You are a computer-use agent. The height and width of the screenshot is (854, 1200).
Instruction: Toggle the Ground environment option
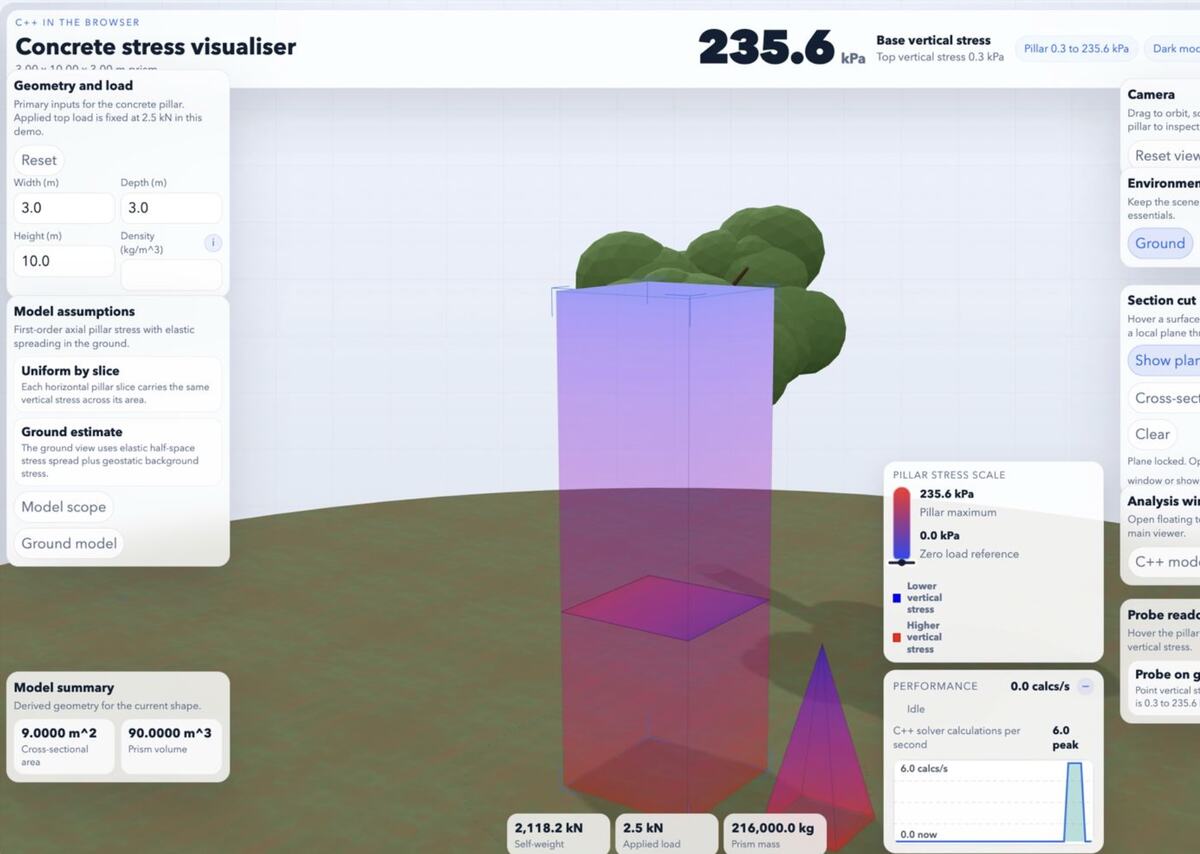[x=1159, y=243]
